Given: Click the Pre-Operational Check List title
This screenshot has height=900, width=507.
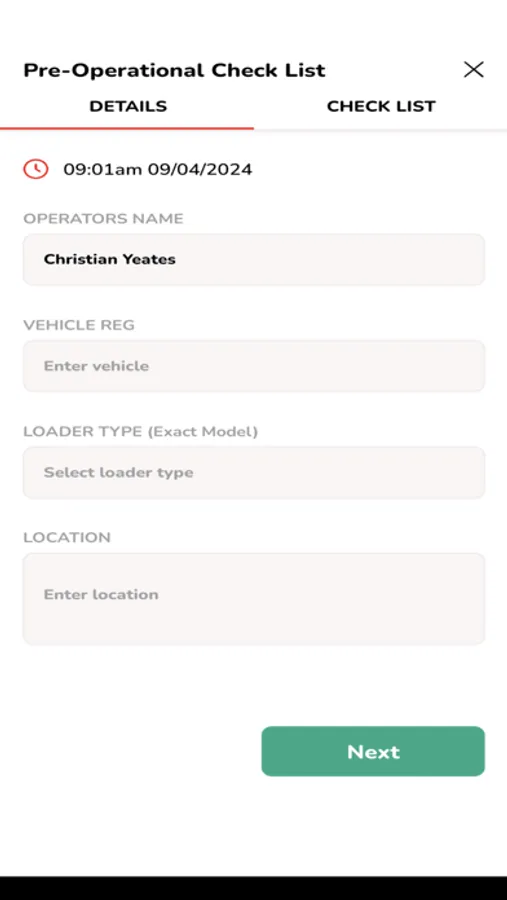Looking at the screenshot, I should pos(174,71).
